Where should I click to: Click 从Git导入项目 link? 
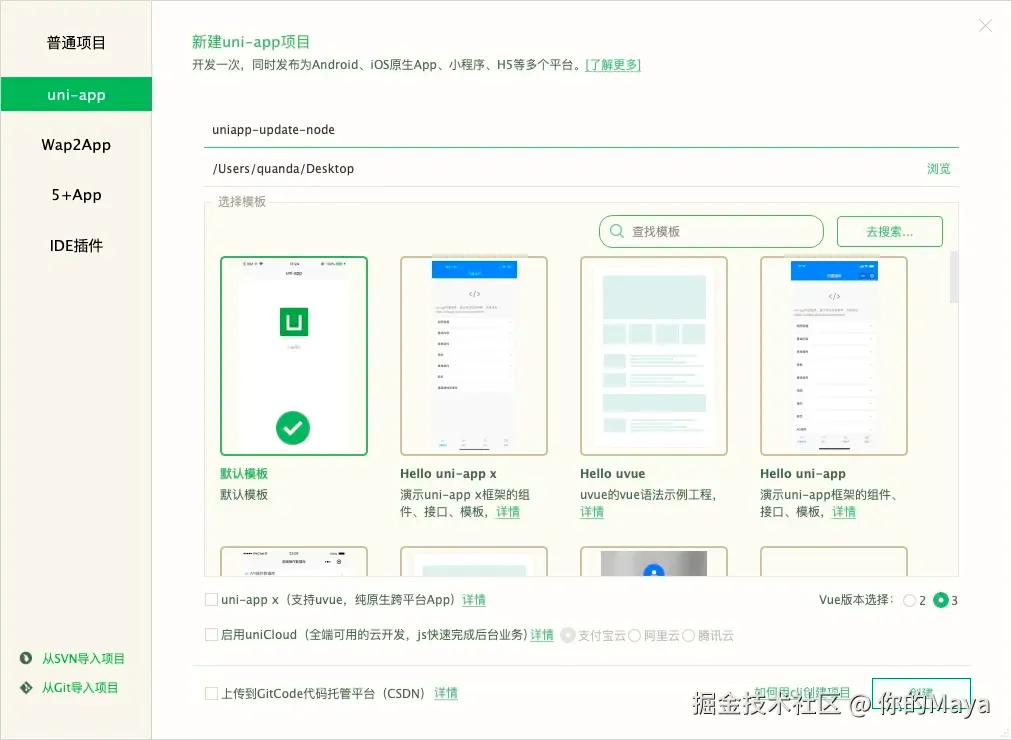coord(80,688)
